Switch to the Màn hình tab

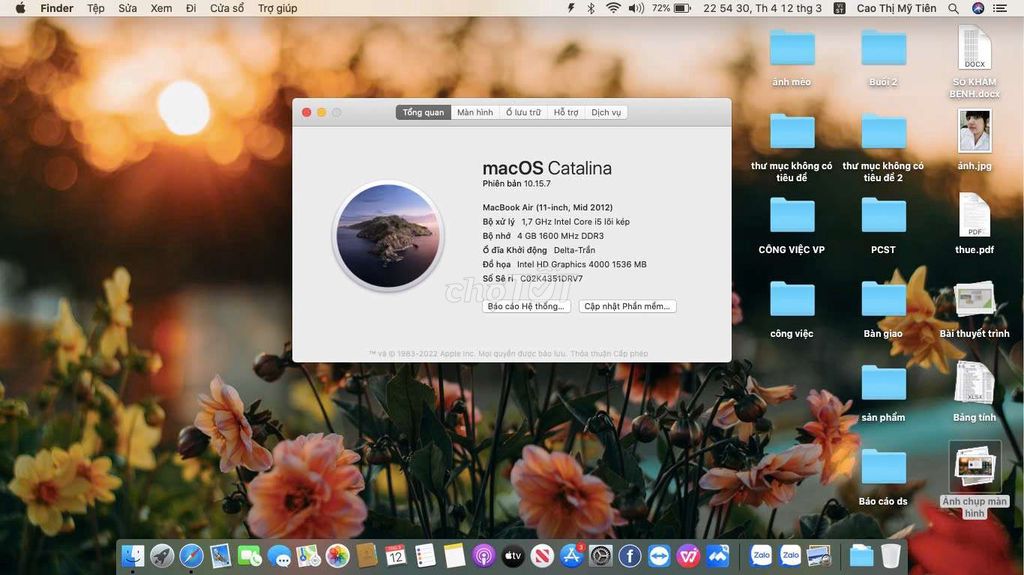(475, 112)
